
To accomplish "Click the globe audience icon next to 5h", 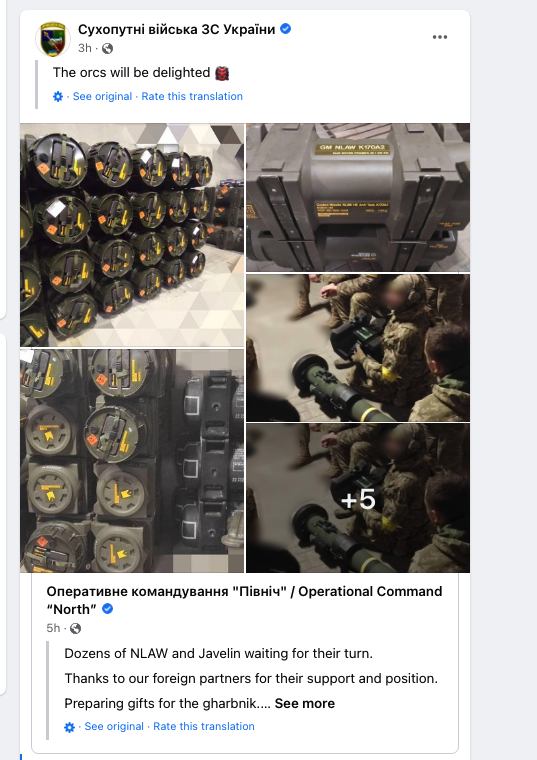I will tap(76, 629).
